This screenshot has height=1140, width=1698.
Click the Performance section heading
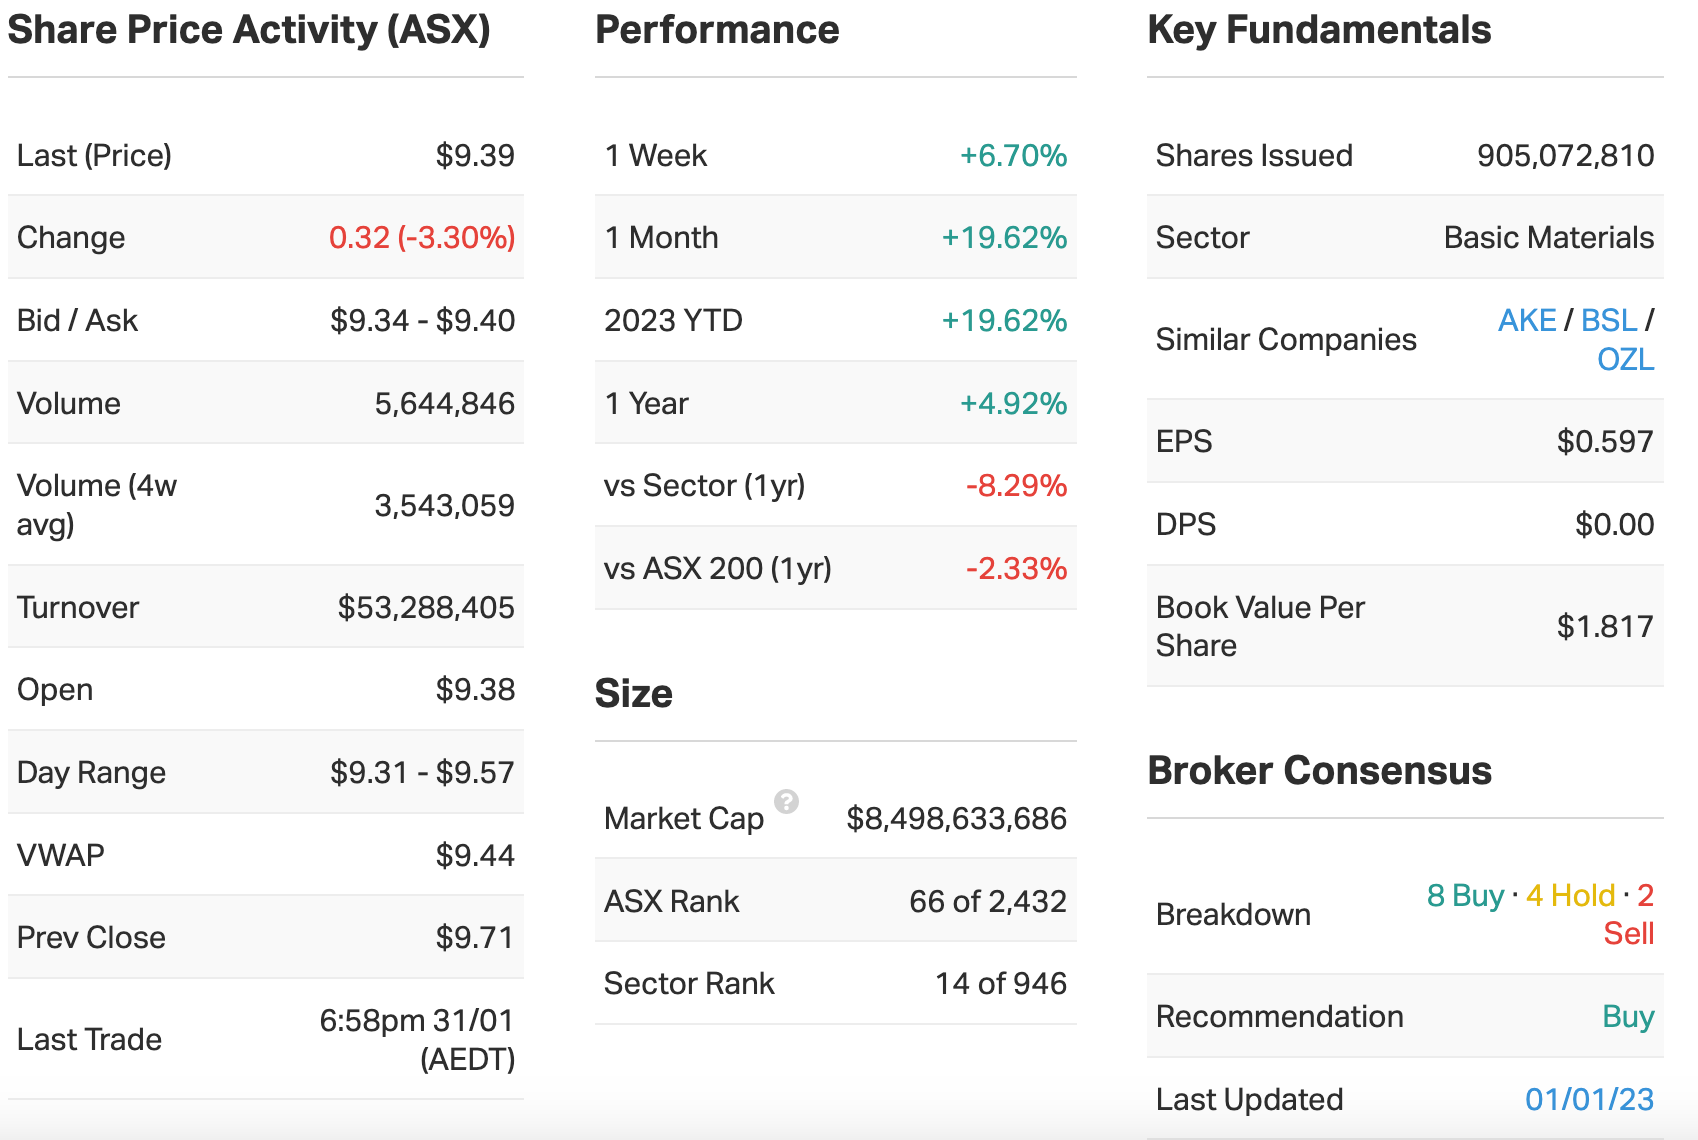coord(717,30)
